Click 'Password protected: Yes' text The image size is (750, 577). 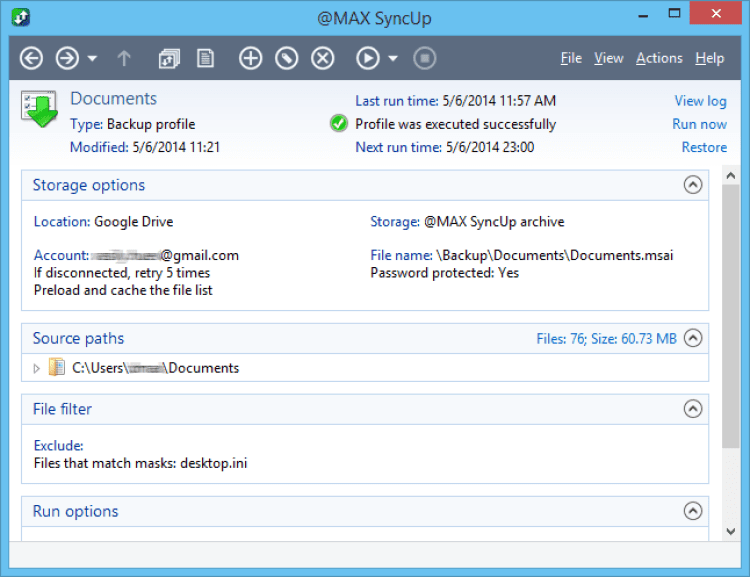coord(444,273)
